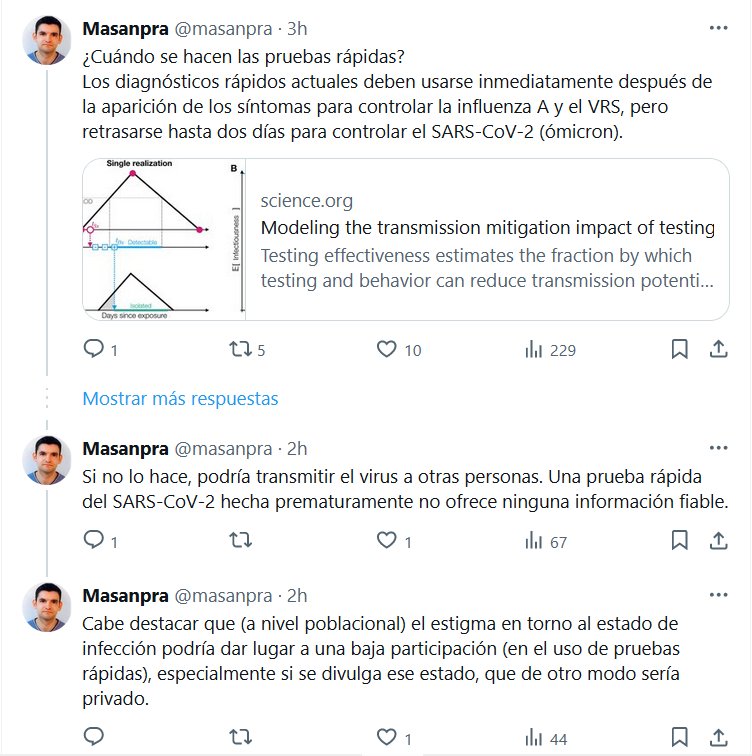Open more options on second tweet

pos(718,448)
